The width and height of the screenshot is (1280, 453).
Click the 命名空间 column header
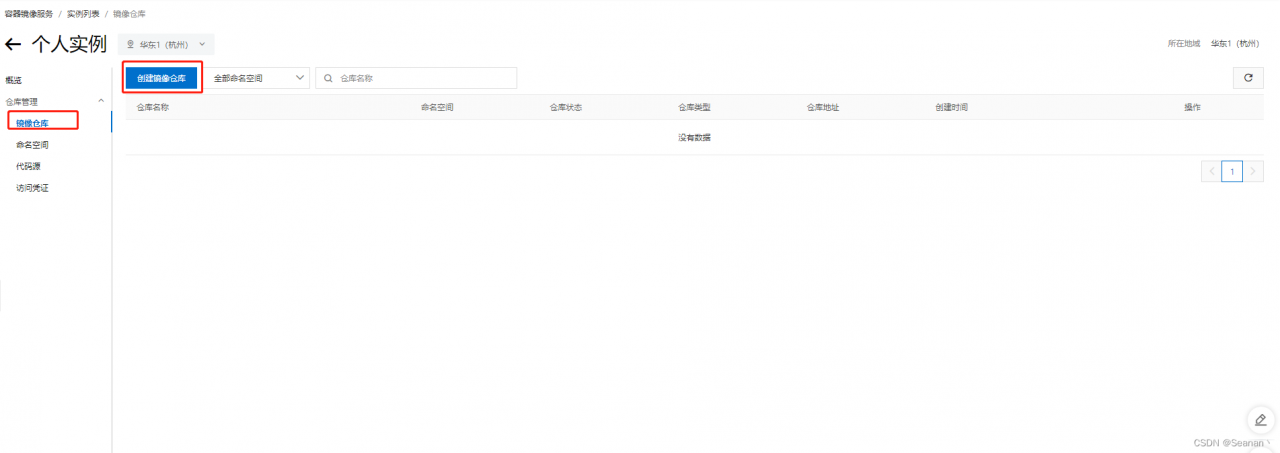[437, 107]
